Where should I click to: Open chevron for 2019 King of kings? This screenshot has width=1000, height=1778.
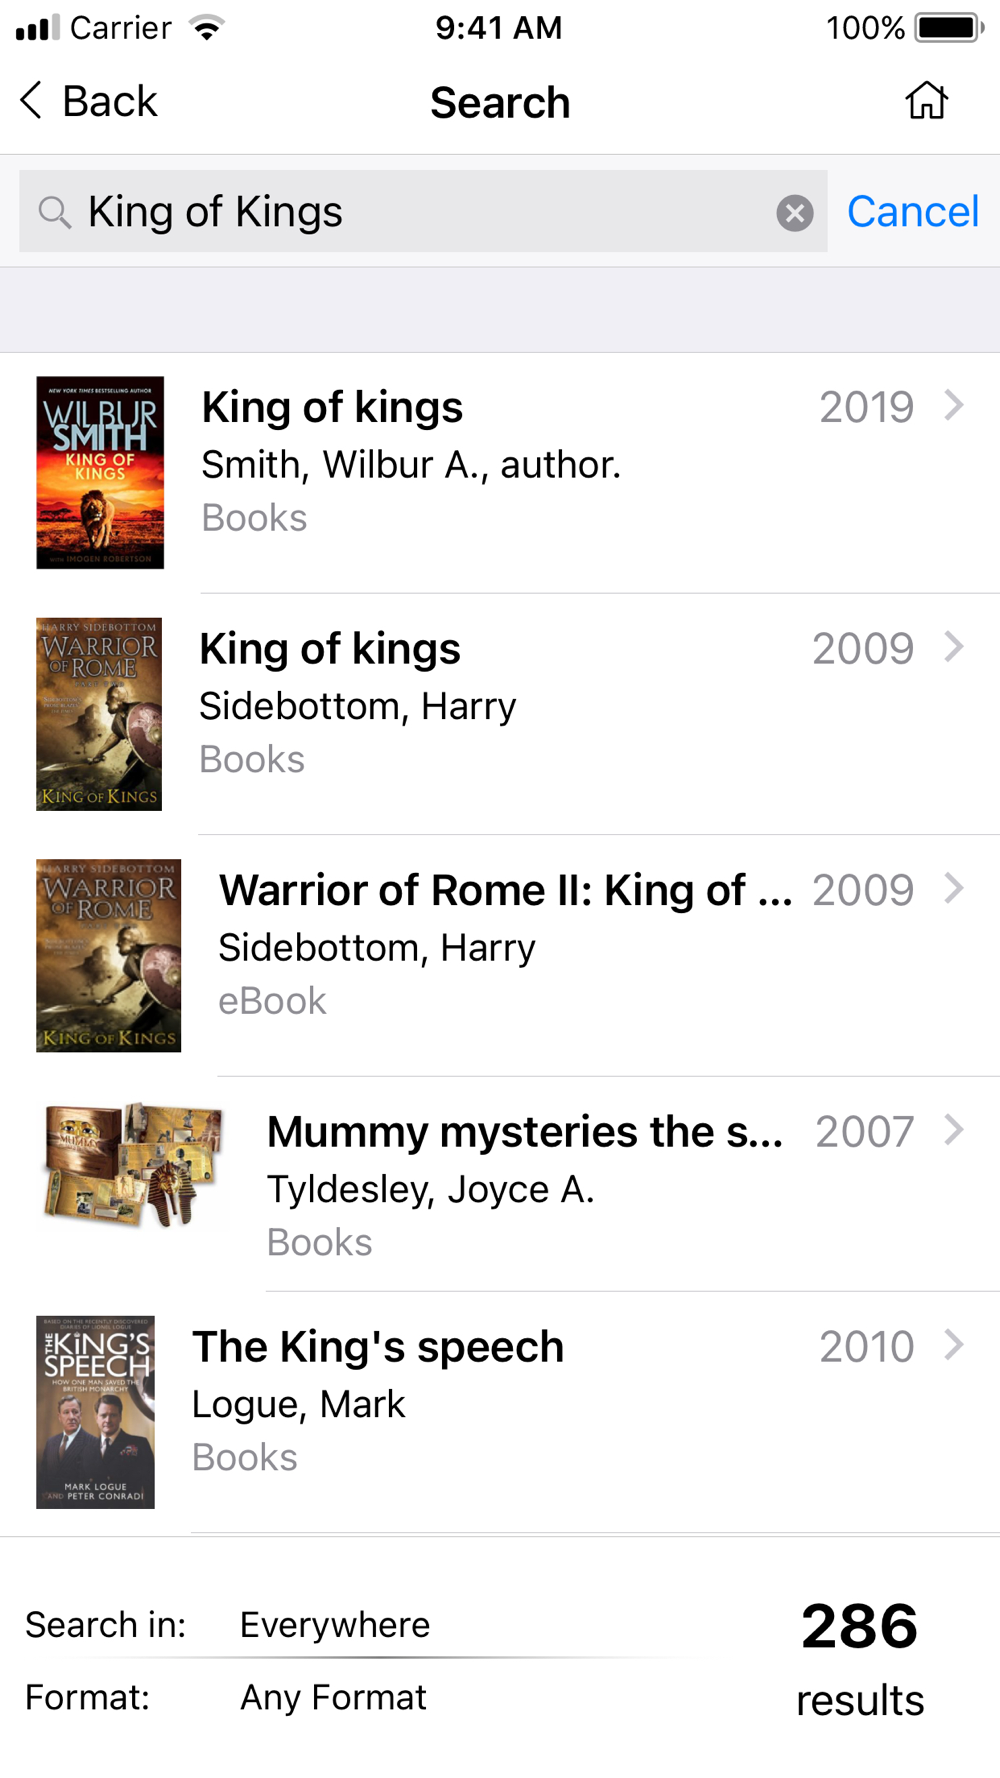(954, 405)
